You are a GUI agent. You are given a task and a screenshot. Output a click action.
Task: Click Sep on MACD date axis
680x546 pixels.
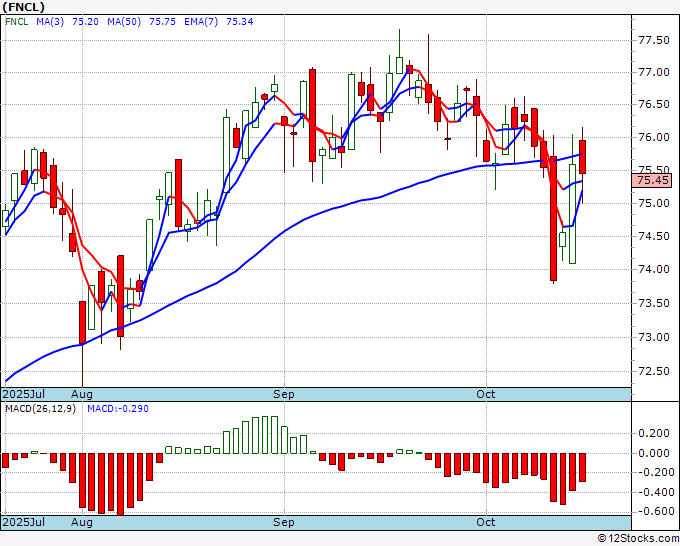(x=284, y=522)
